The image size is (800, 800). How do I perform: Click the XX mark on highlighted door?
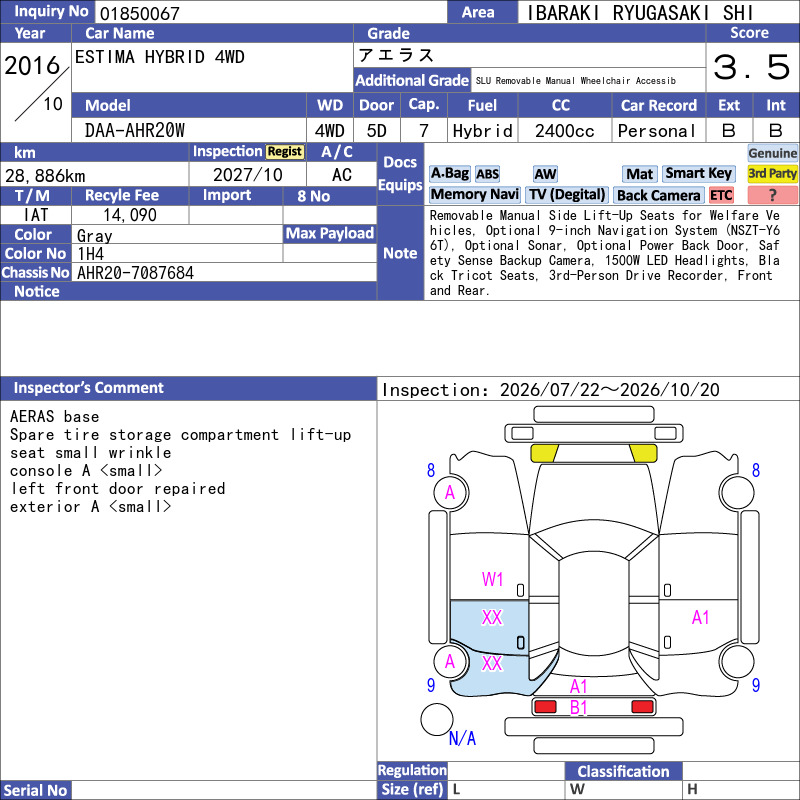point(492,617)
